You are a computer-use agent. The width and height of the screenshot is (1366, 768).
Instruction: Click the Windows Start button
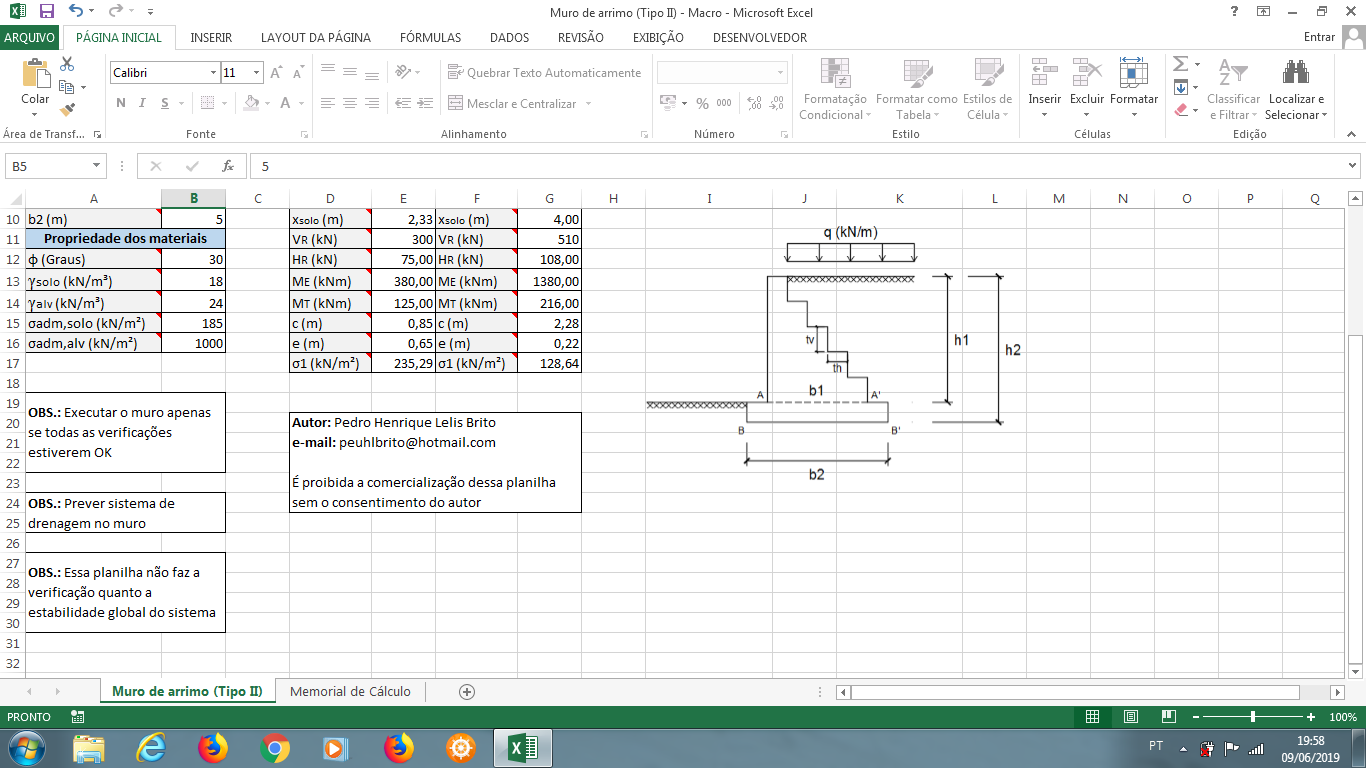27,747
